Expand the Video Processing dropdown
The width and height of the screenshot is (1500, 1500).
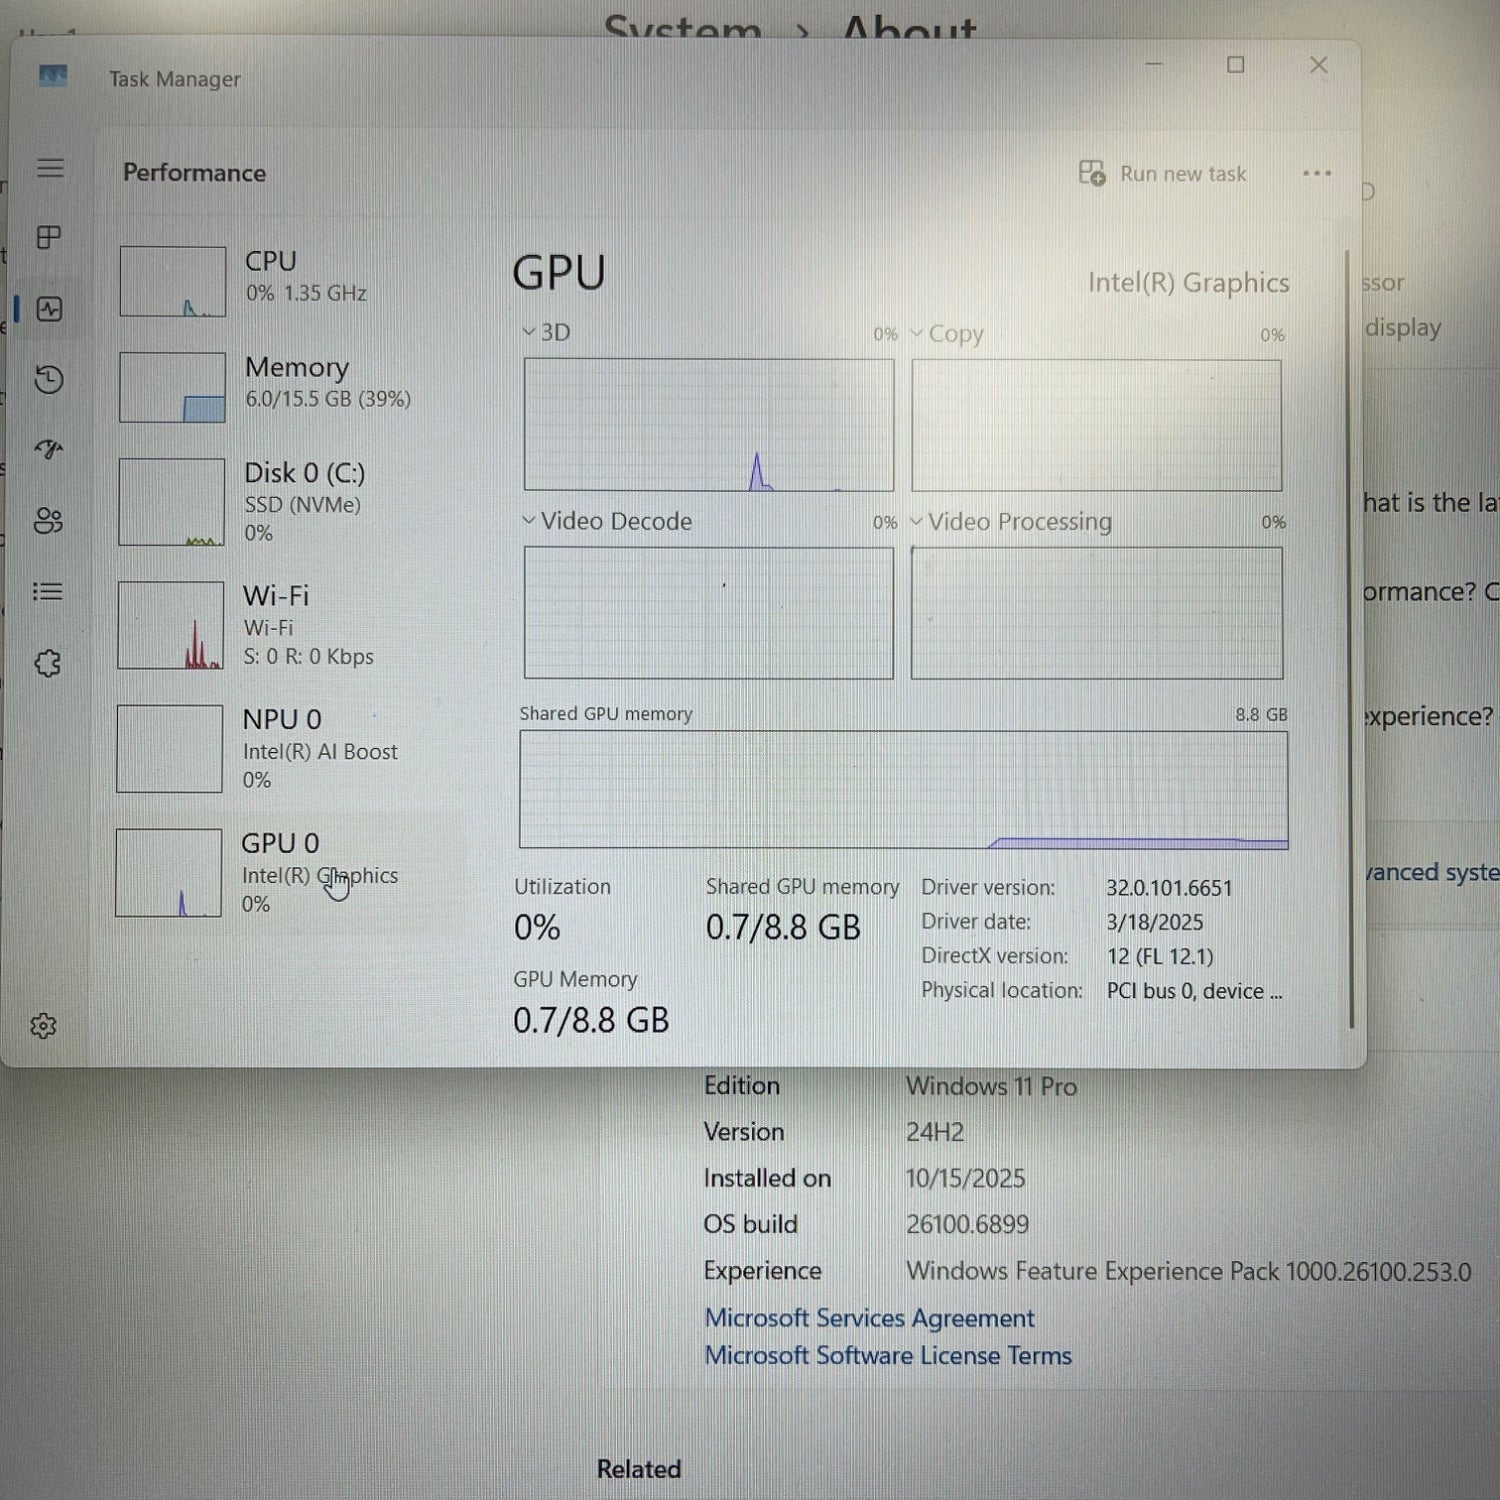[x=917, y=521]
